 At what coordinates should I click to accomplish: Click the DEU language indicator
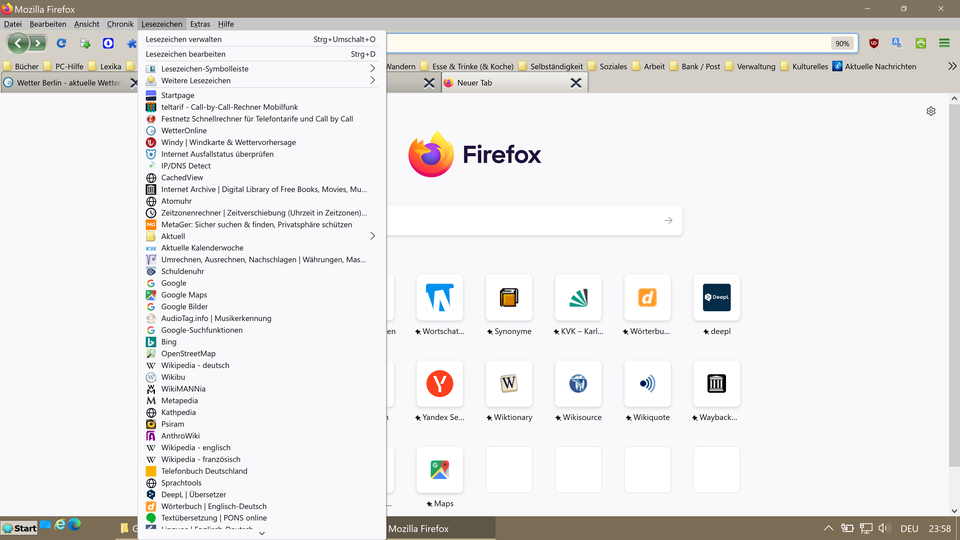[x=909, y=528]
